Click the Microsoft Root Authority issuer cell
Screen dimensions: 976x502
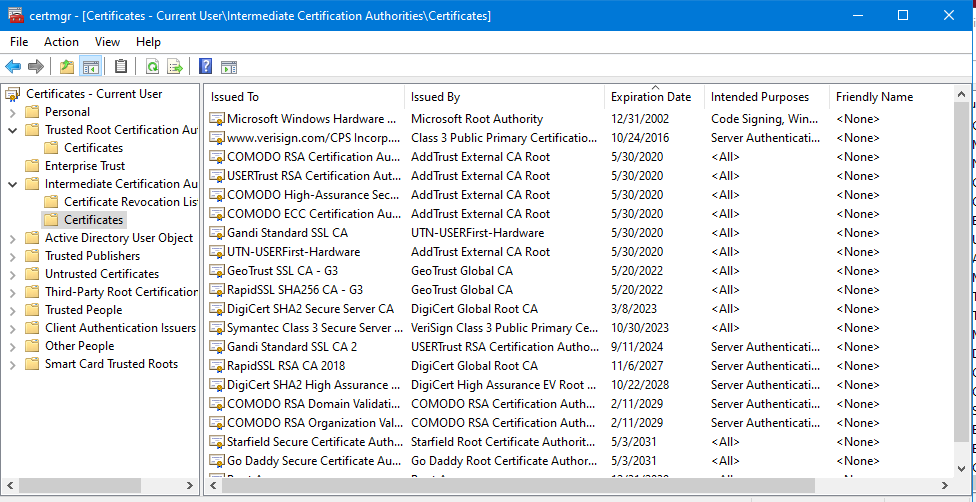coord(477,119)
